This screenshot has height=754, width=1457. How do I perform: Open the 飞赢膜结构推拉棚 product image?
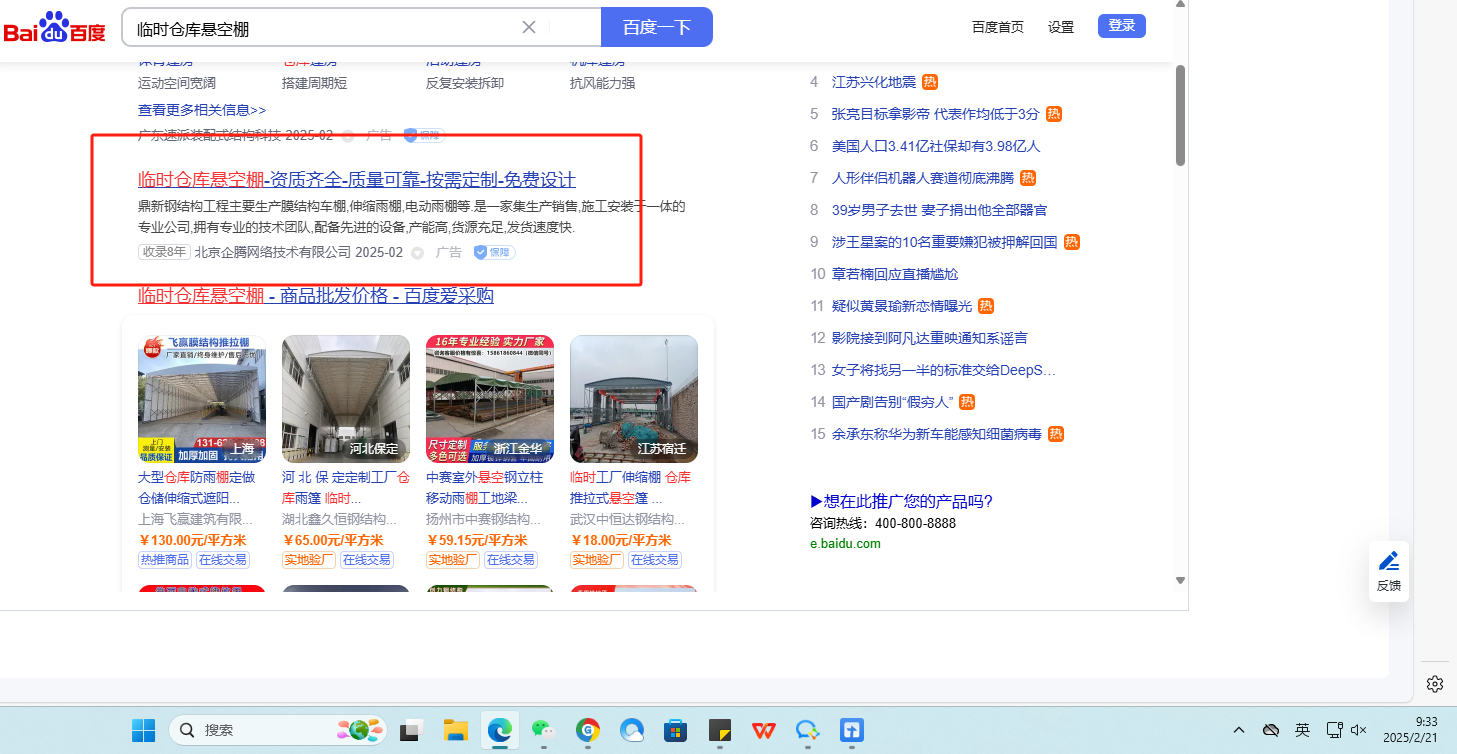coord(202,399)
